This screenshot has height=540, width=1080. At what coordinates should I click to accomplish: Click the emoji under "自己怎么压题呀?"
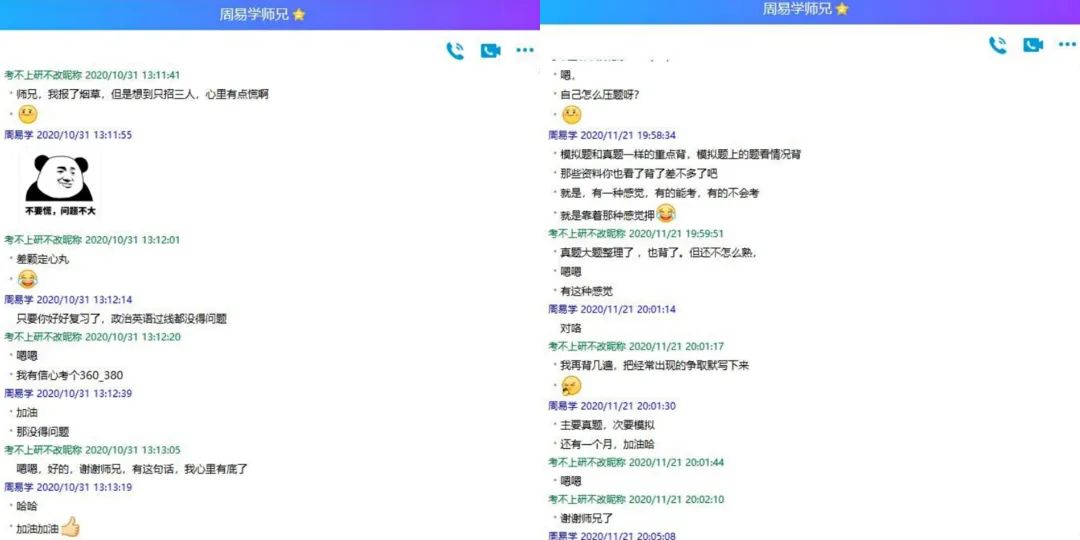pos(571,115)
